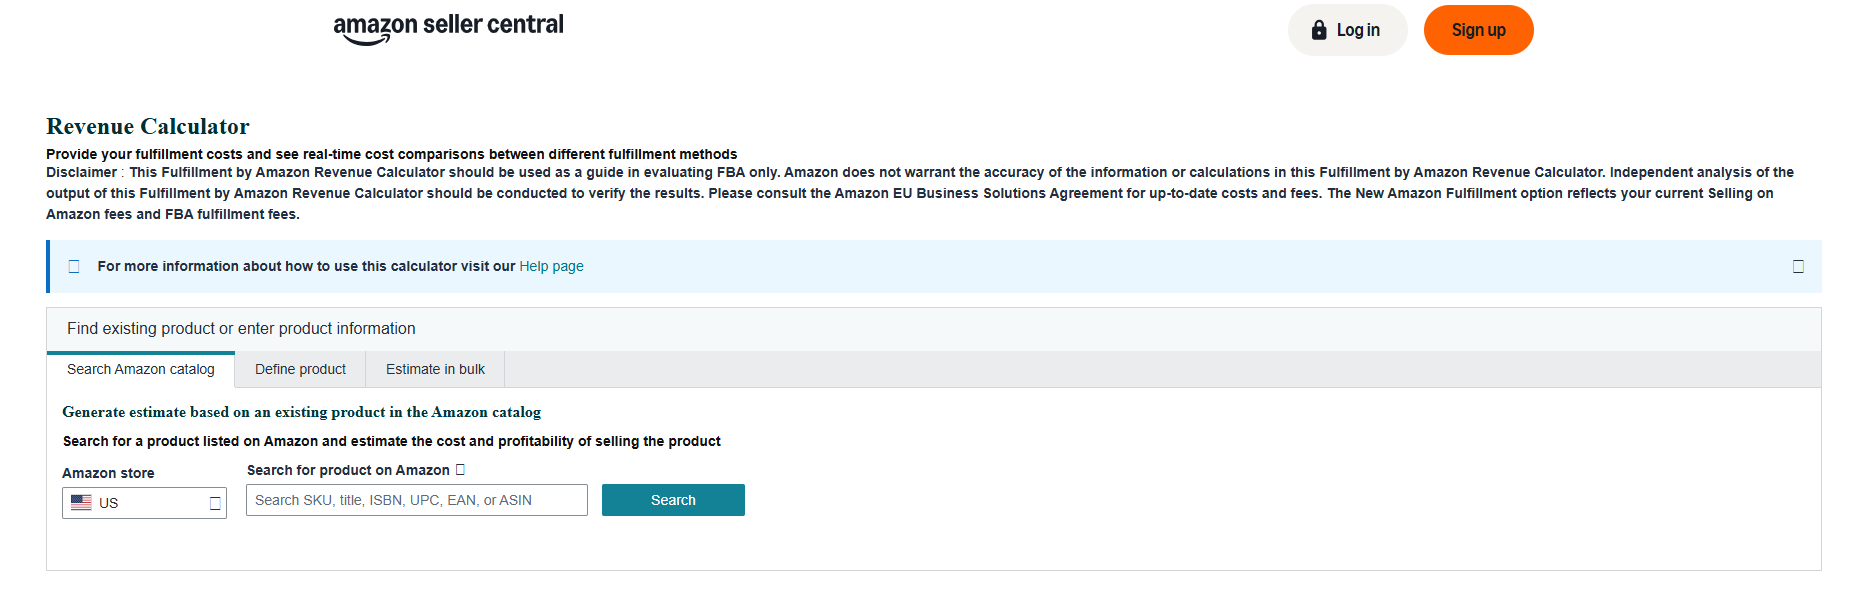Click the info icon in the blue banner
This screenshot has width=1849, height=591.
tap(74, 266)
